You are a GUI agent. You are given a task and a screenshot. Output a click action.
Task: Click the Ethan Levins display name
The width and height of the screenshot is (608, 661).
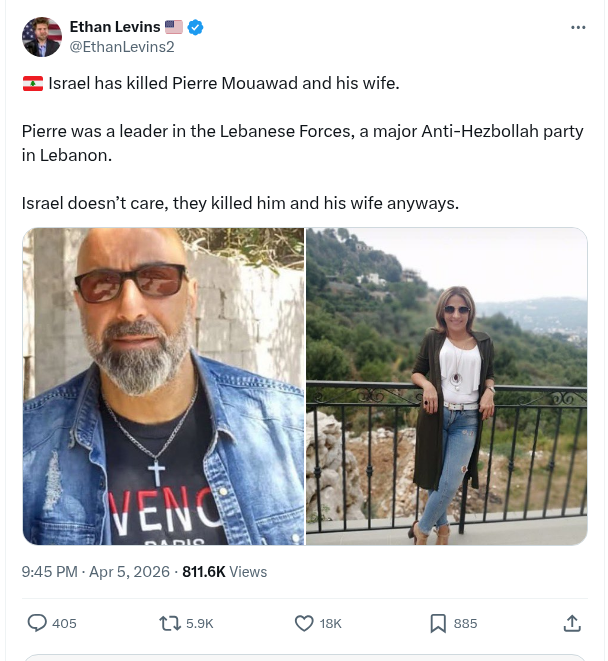click(x=114, y=27)
